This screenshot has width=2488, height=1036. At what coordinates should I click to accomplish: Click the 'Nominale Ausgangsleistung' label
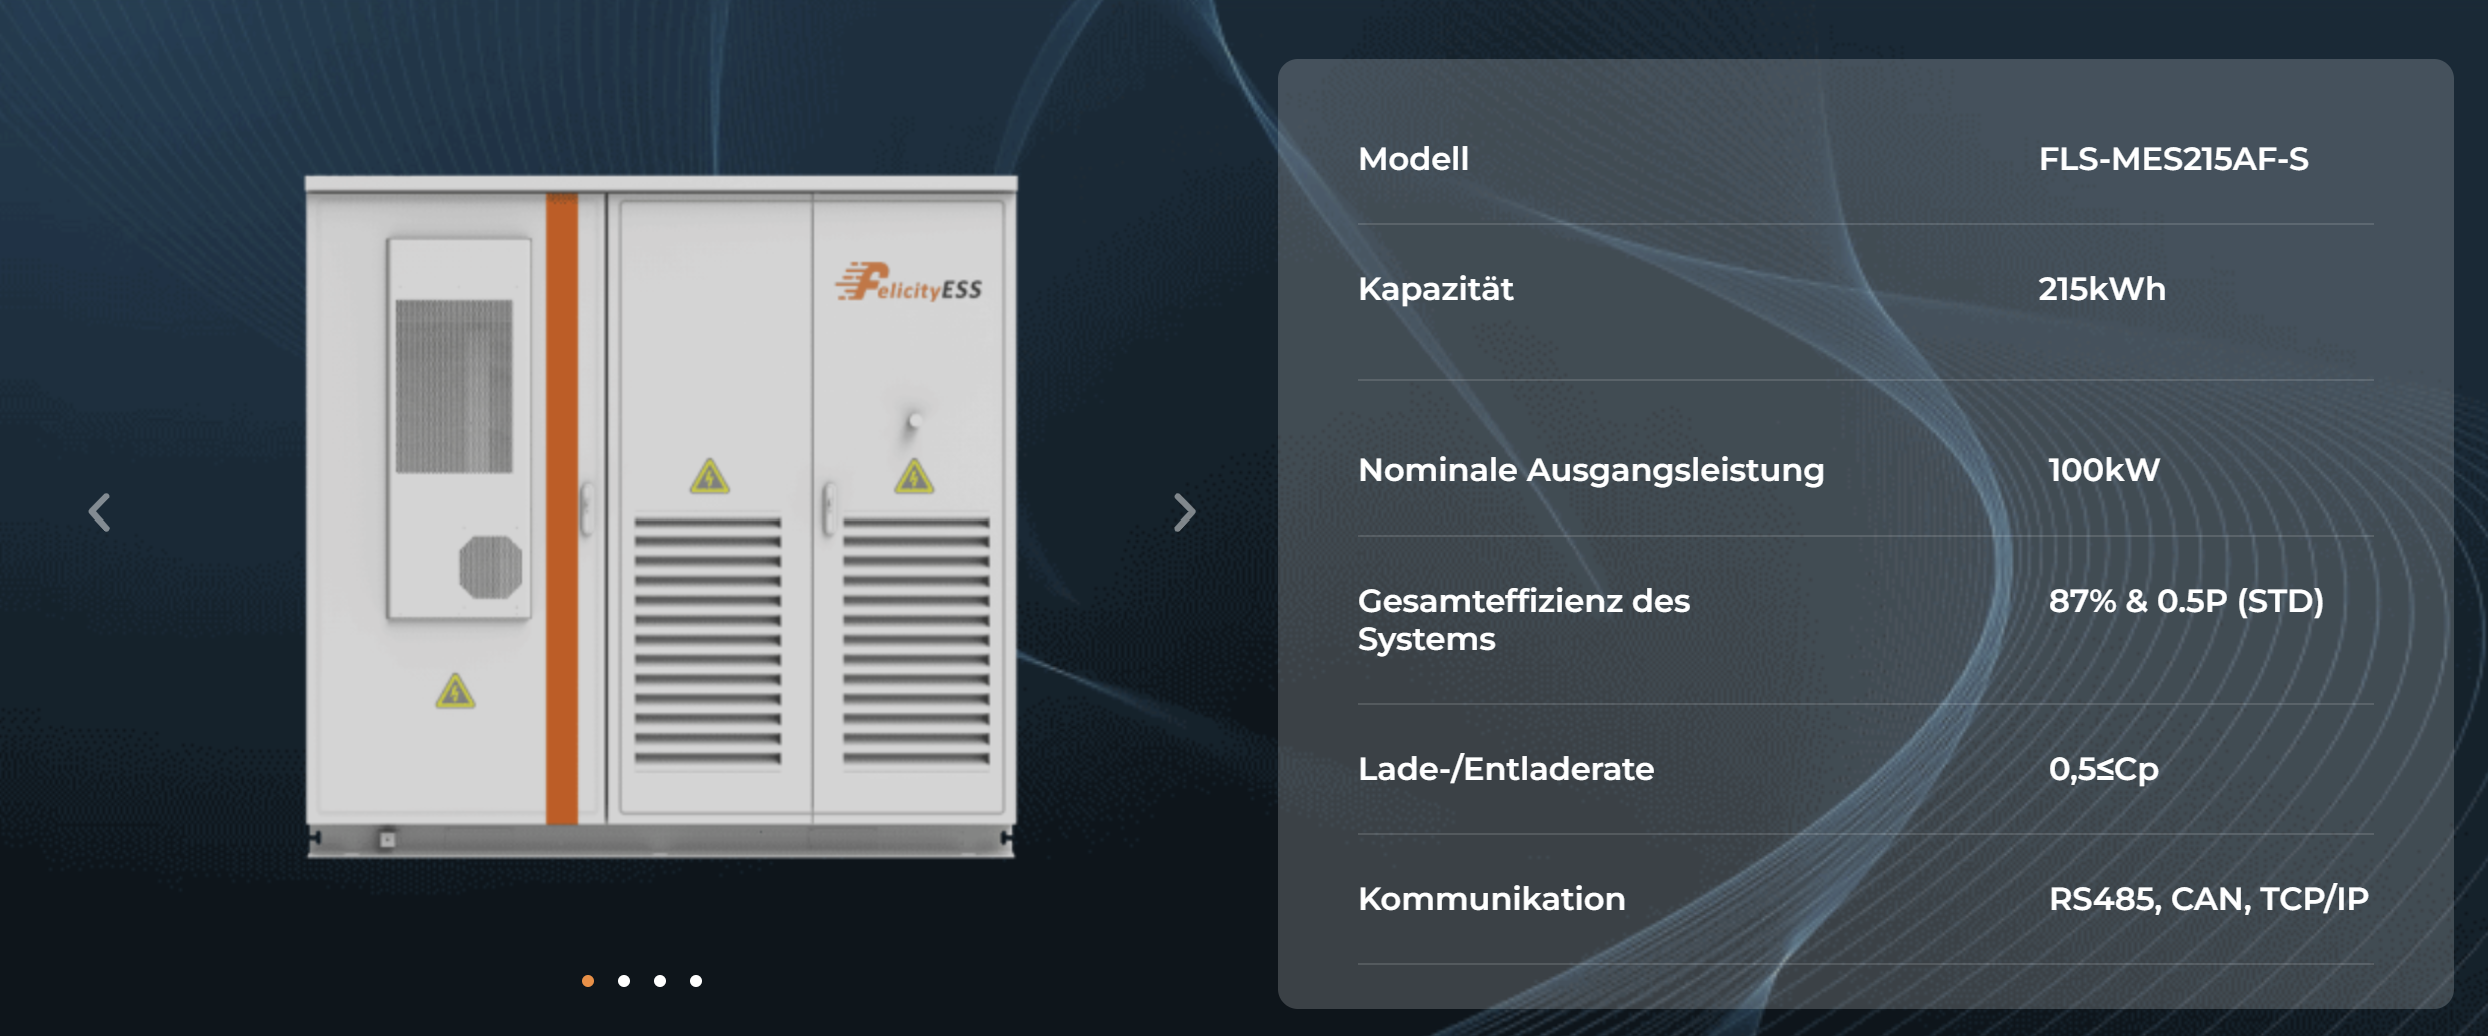pos(1591,470)
